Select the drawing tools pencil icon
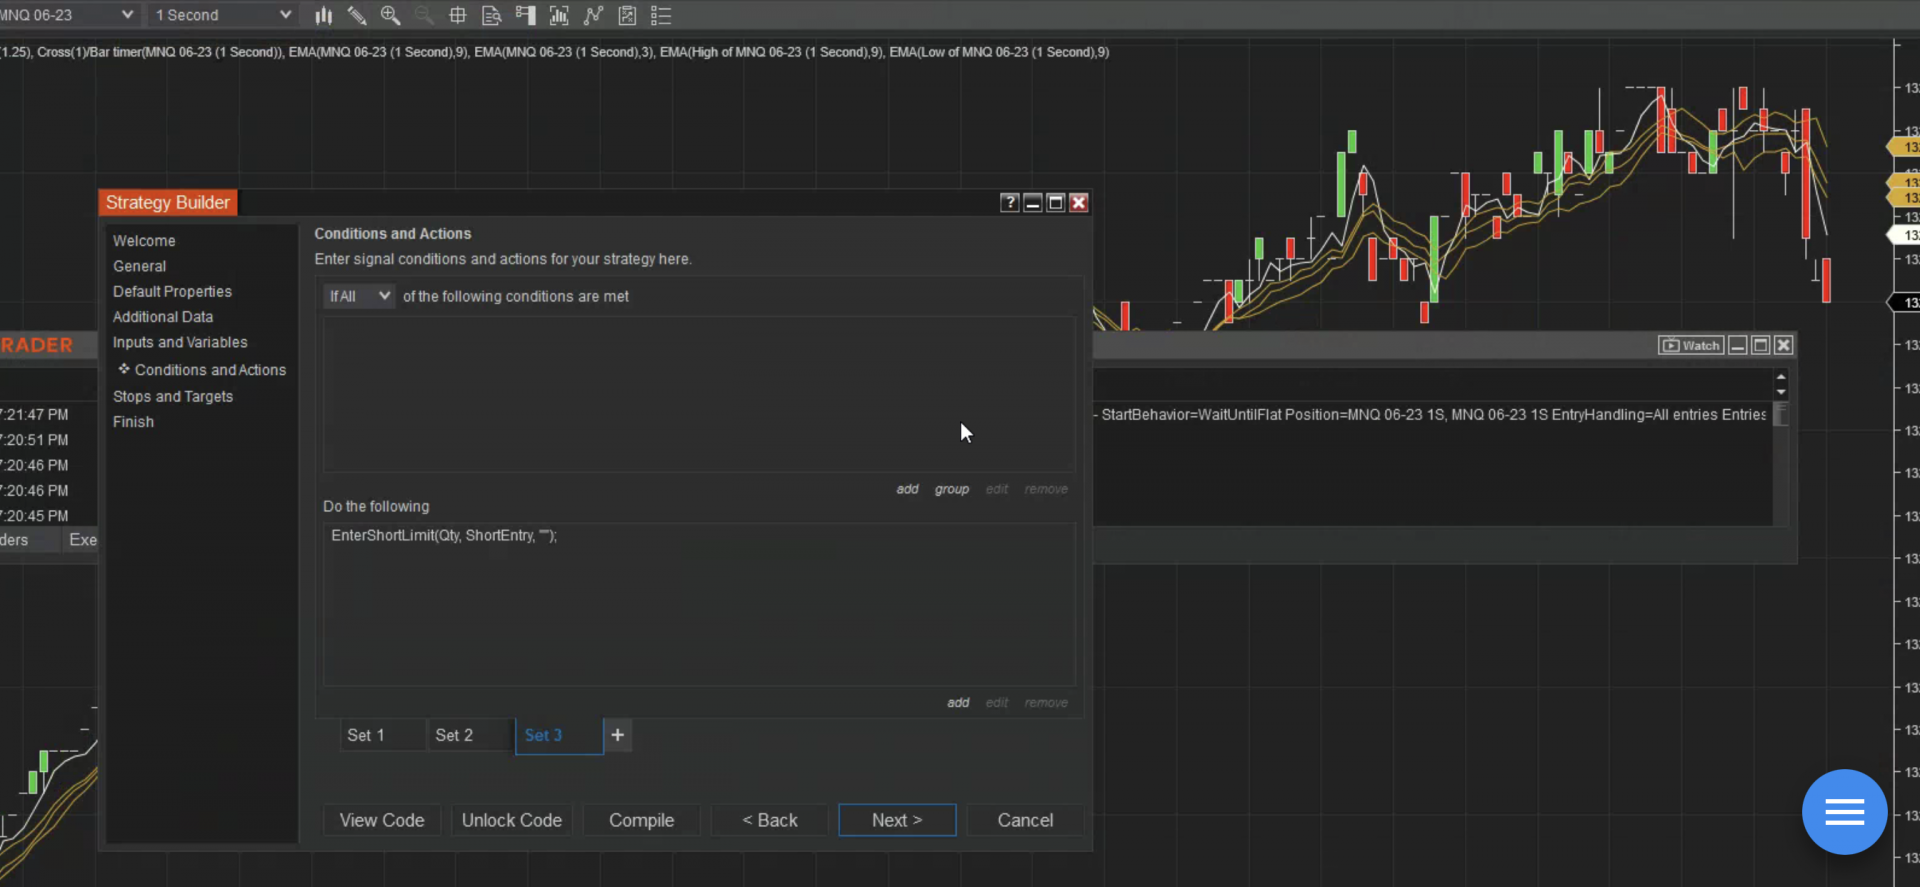 point(357,15)
